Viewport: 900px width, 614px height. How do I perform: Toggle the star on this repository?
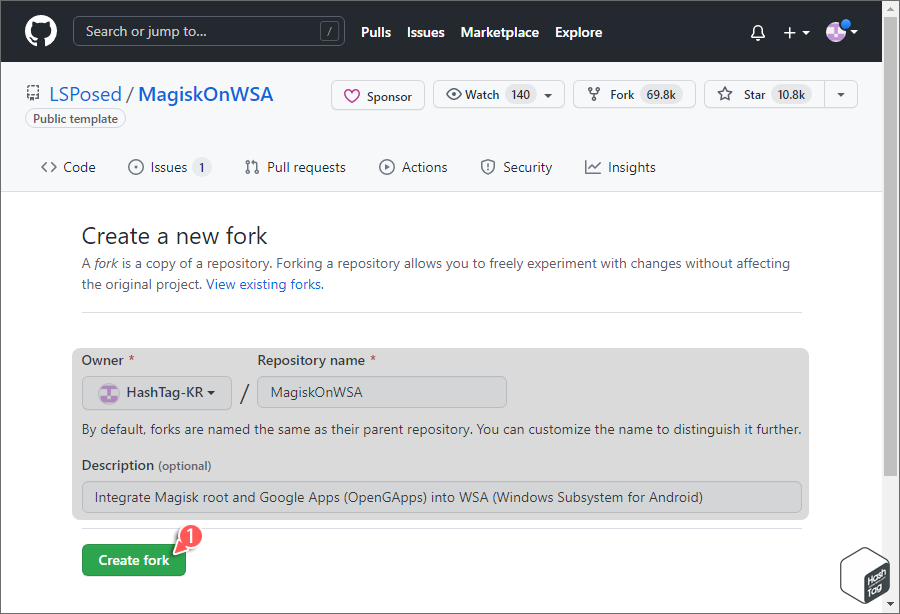click(x=750, y=94)
